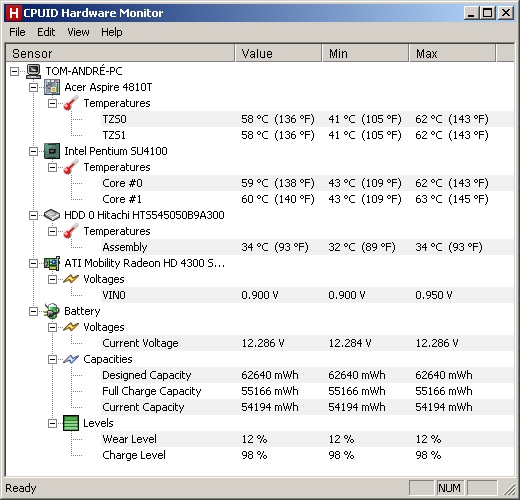Select the Core #0 row
The width and height of the screenshot is (520, 500).
pyautogui.click(x=307, y=183)
